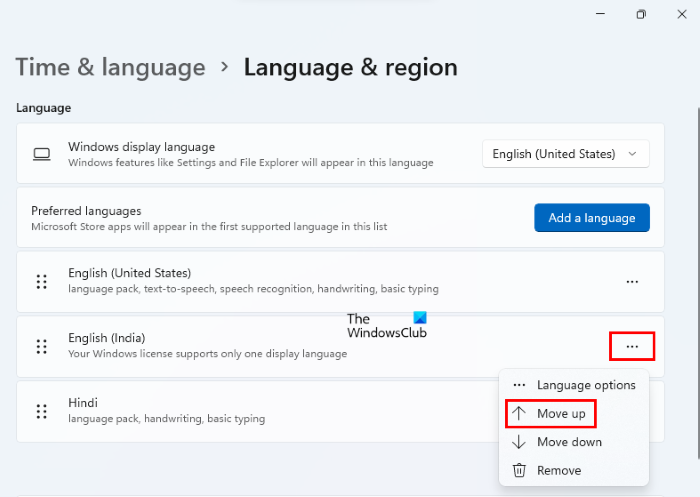Select Remove from the context menu

(558, 470)
